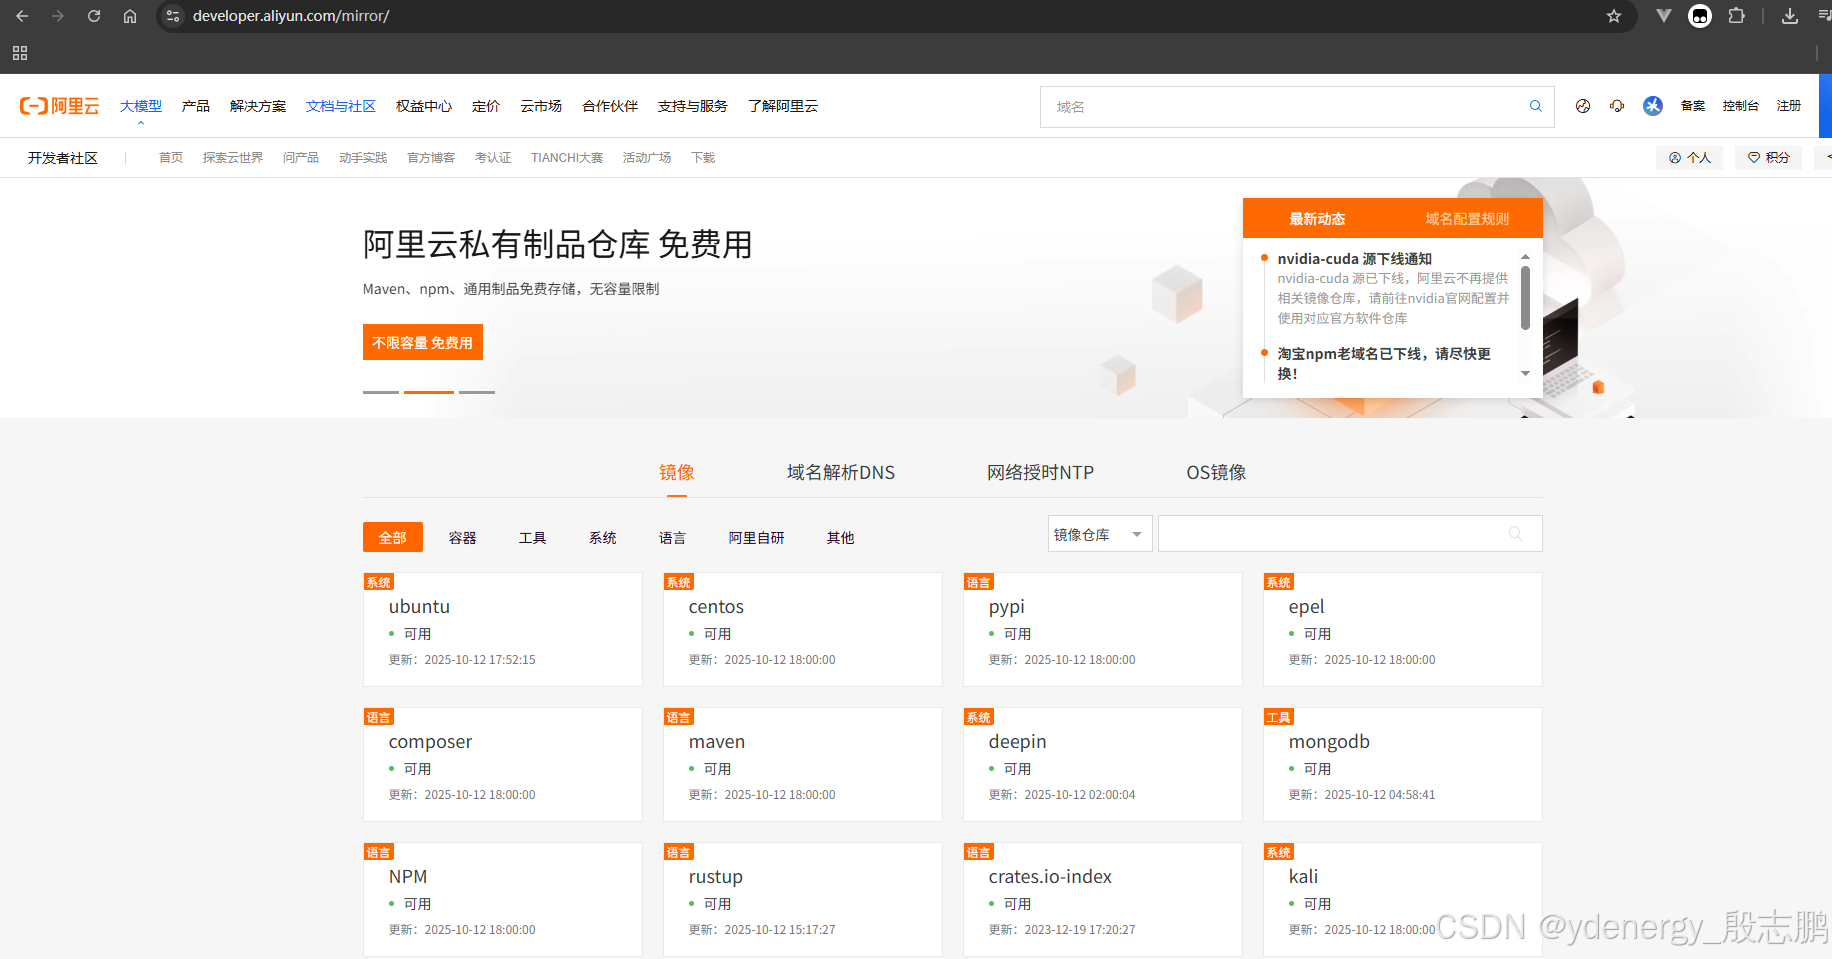Click the site info icon in address bar

coord(173,16)
